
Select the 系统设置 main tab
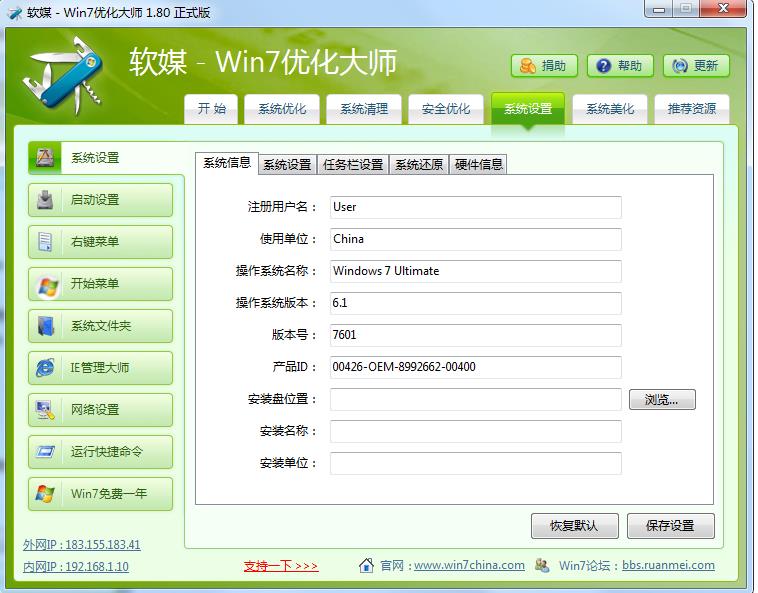(x=528, y=109)
